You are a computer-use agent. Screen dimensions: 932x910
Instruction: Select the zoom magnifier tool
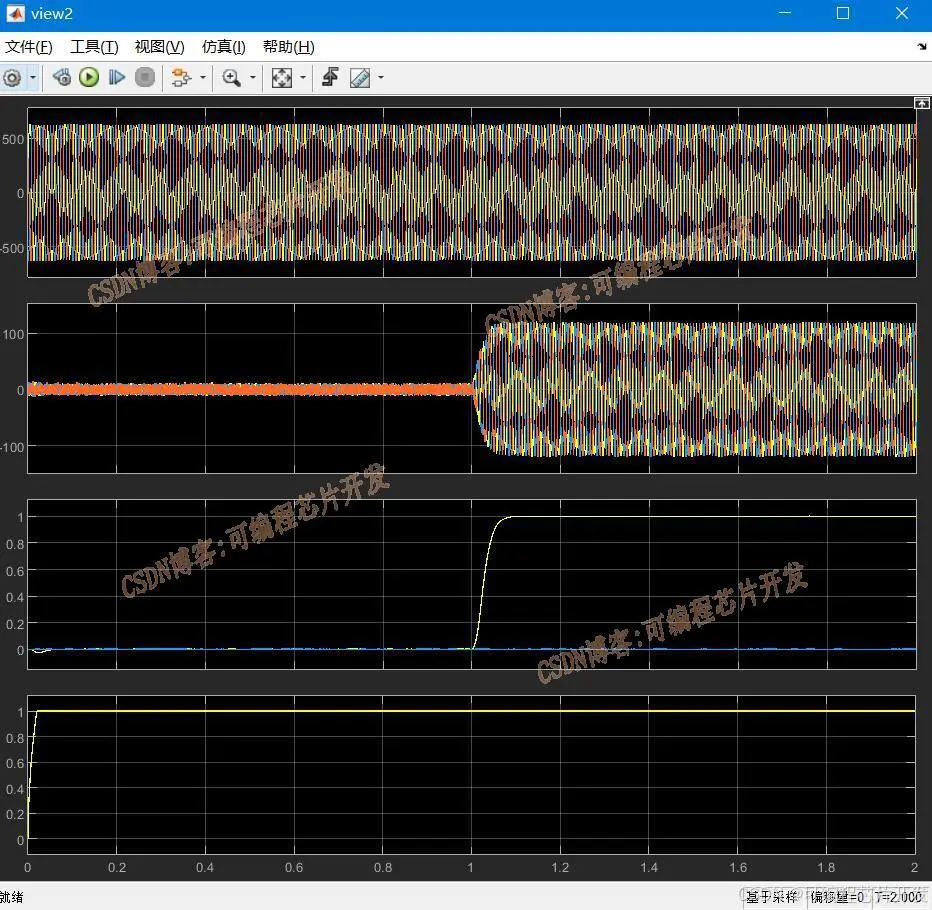pos(231,78)
